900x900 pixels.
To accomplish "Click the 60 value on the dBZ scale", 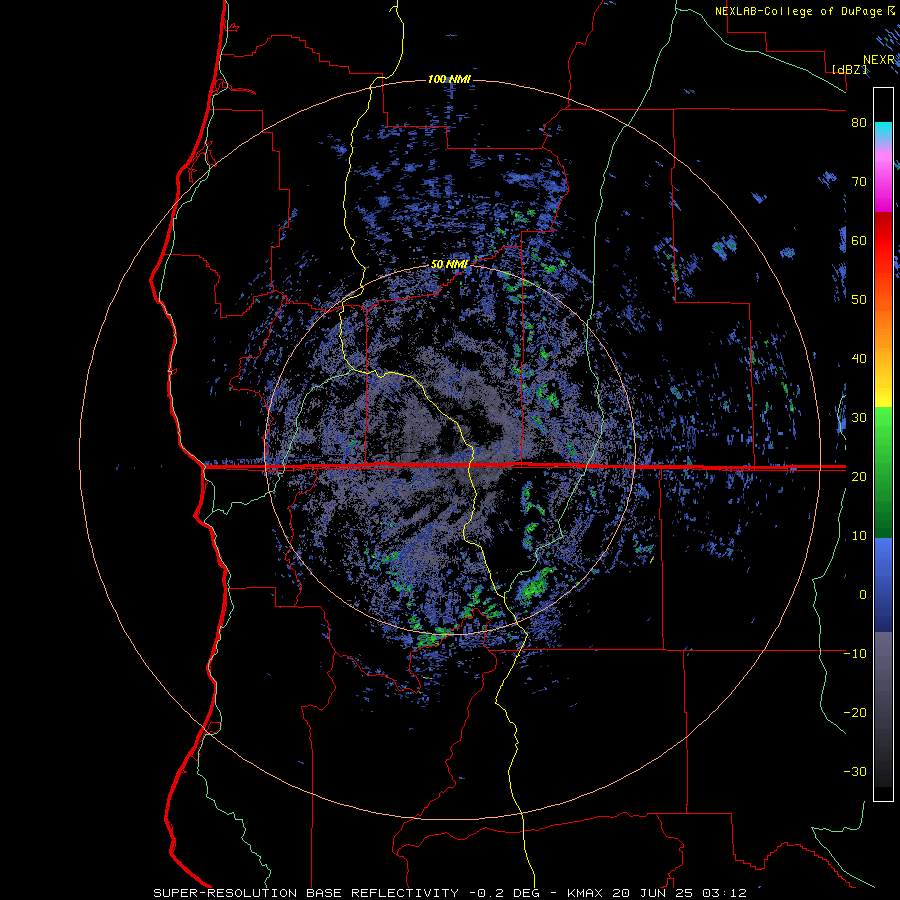I will click(859, 241).
